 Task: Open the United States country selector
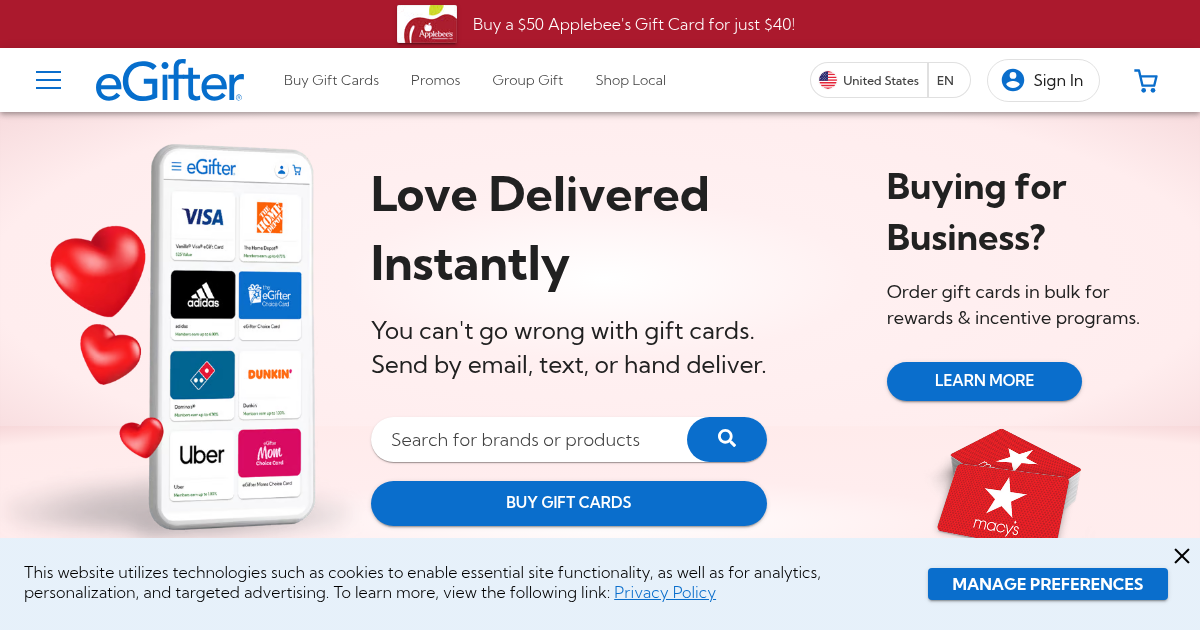(x=868, y=80)
